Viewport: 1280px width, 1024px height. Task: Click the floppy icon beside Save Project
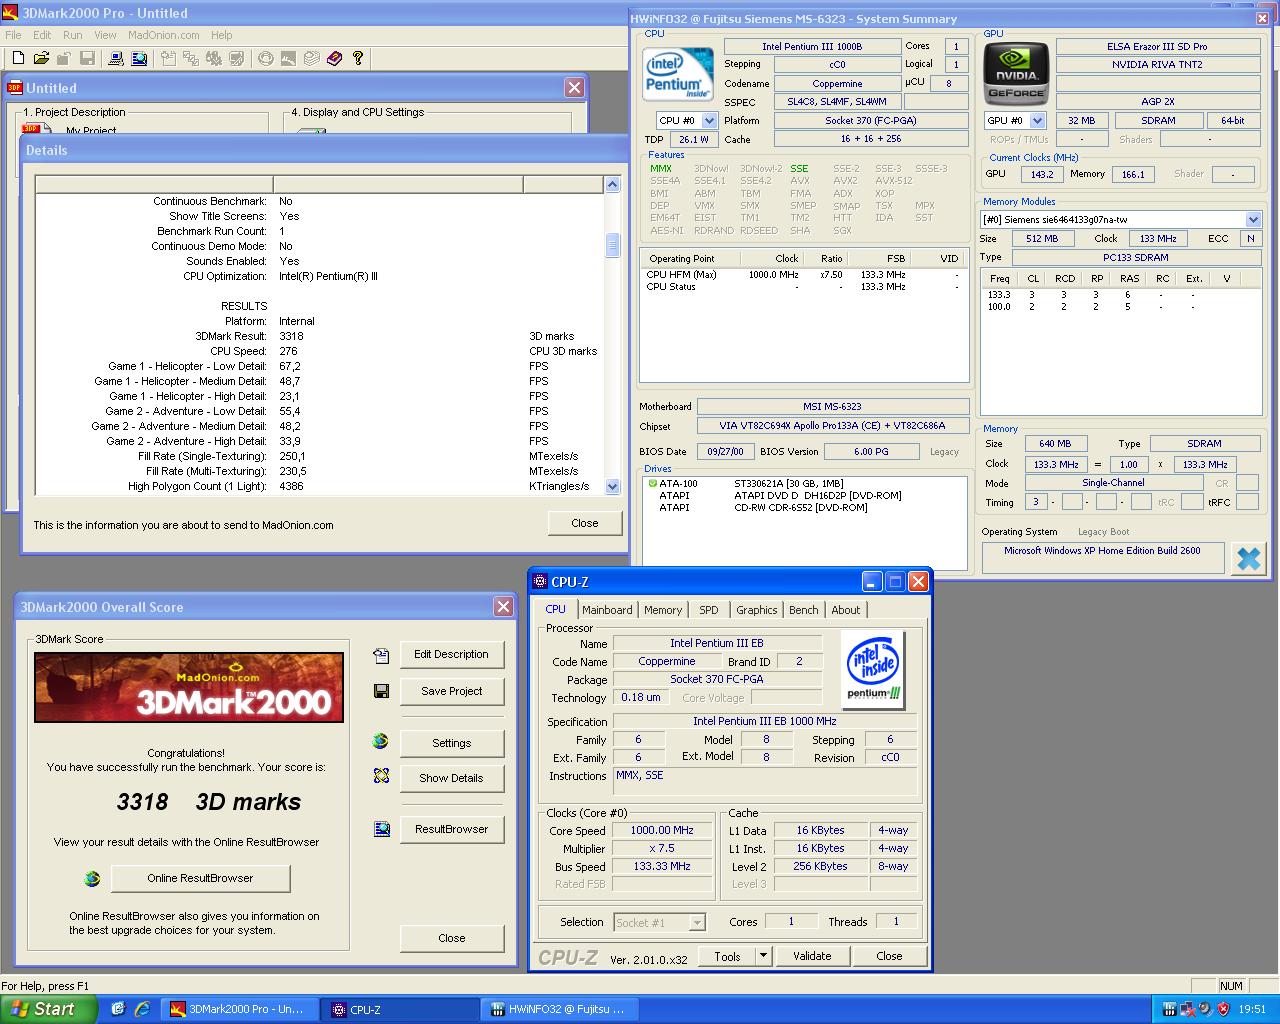coord(380,691)
